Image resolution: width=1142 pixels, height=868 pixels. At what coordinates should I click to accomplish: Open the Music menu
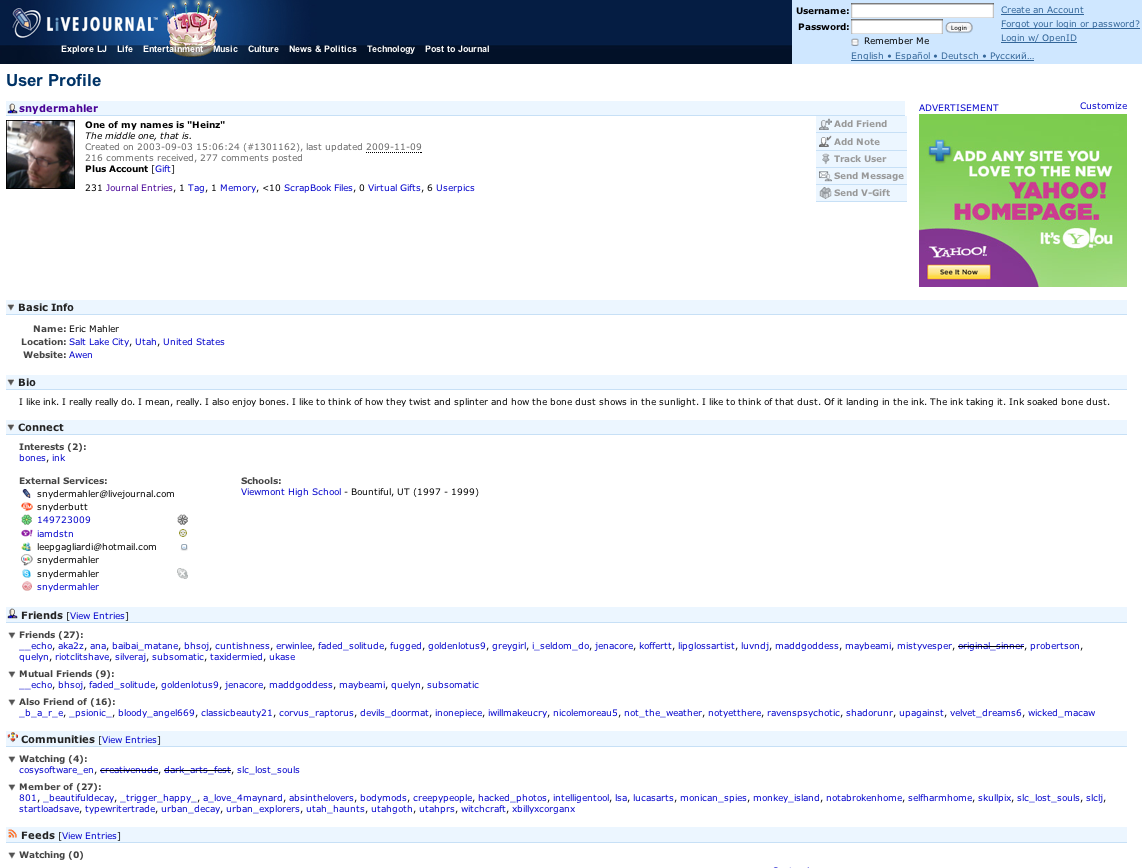(x=225, y=49)
